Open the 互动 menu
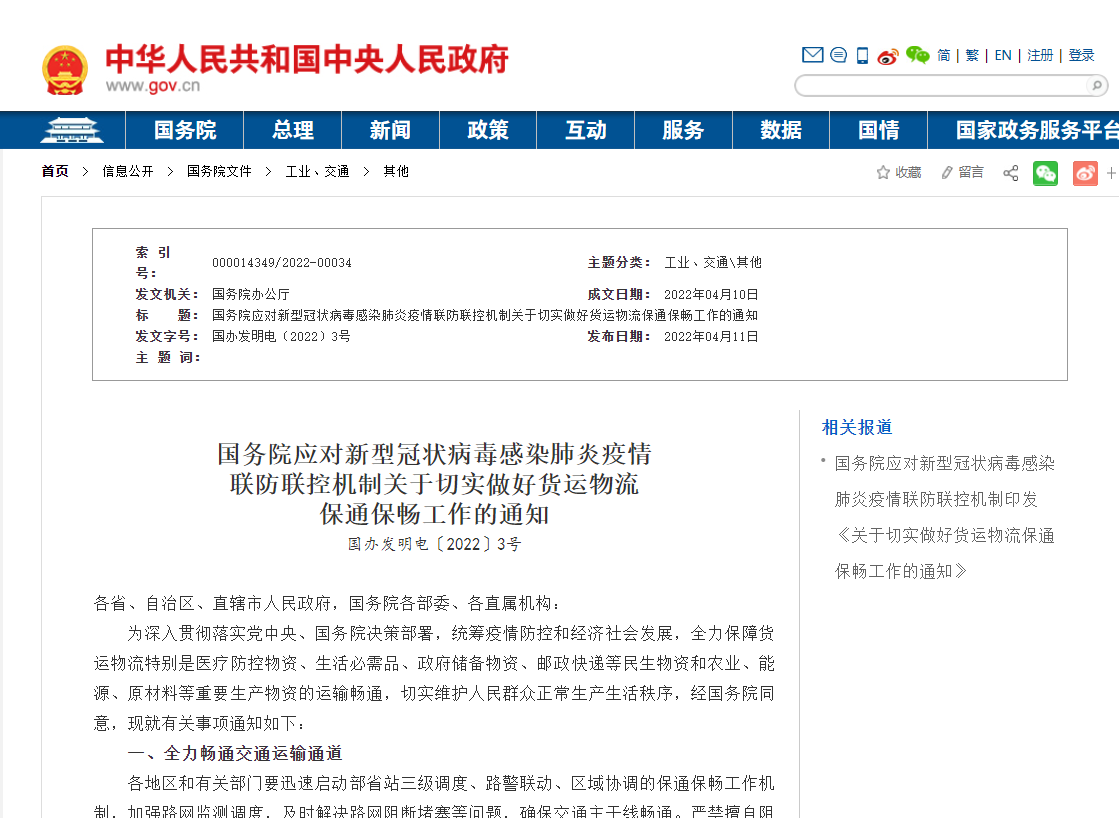 [586, 130]
